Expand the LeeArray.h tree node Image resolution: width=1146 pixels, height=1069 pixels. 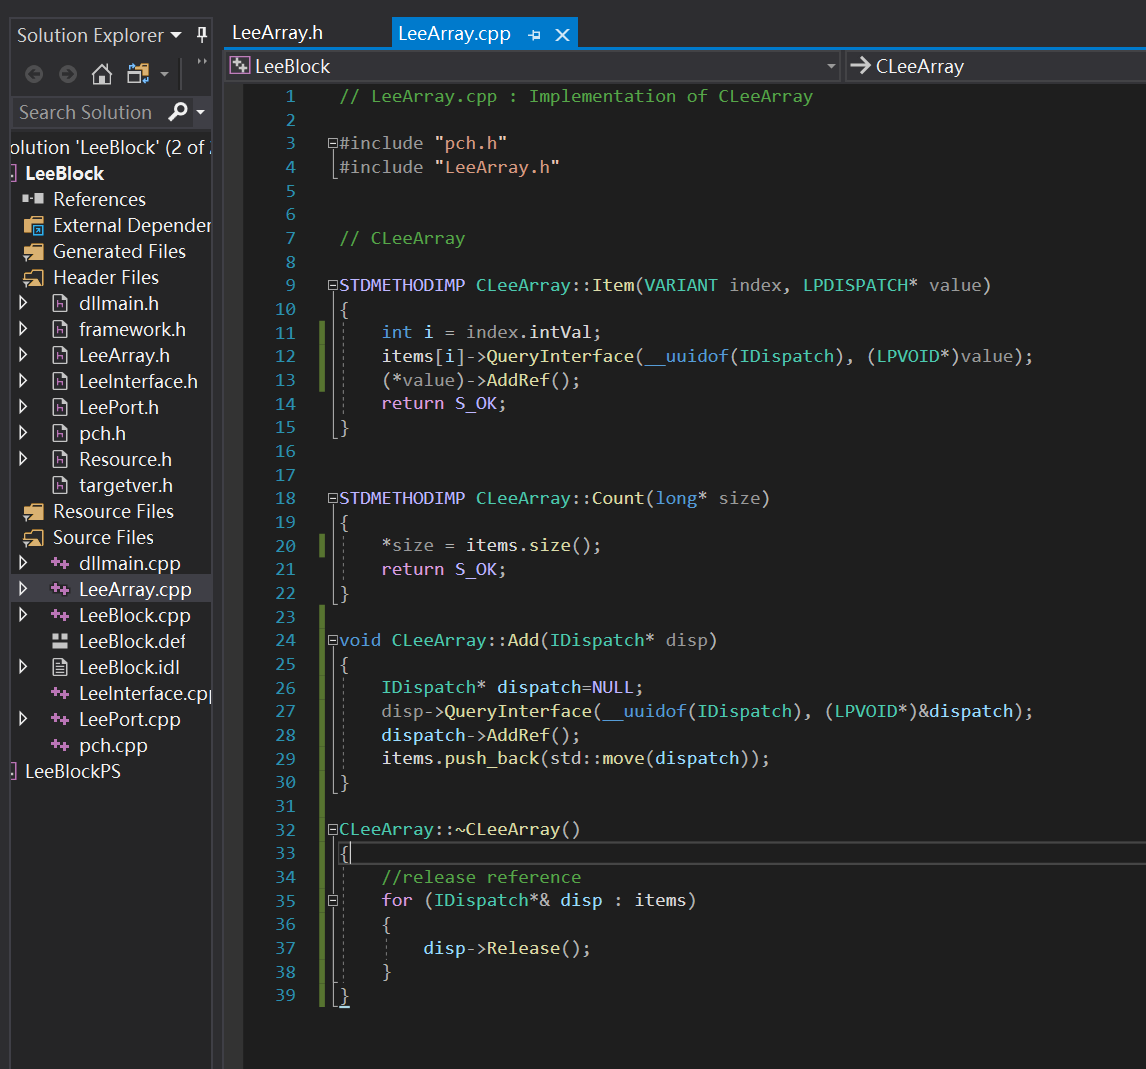23,355
